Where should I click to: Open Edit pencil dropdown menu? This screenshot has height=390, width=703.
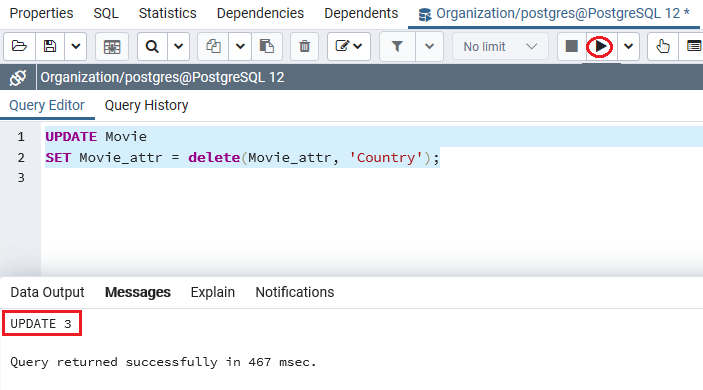[x=349, y=46]
